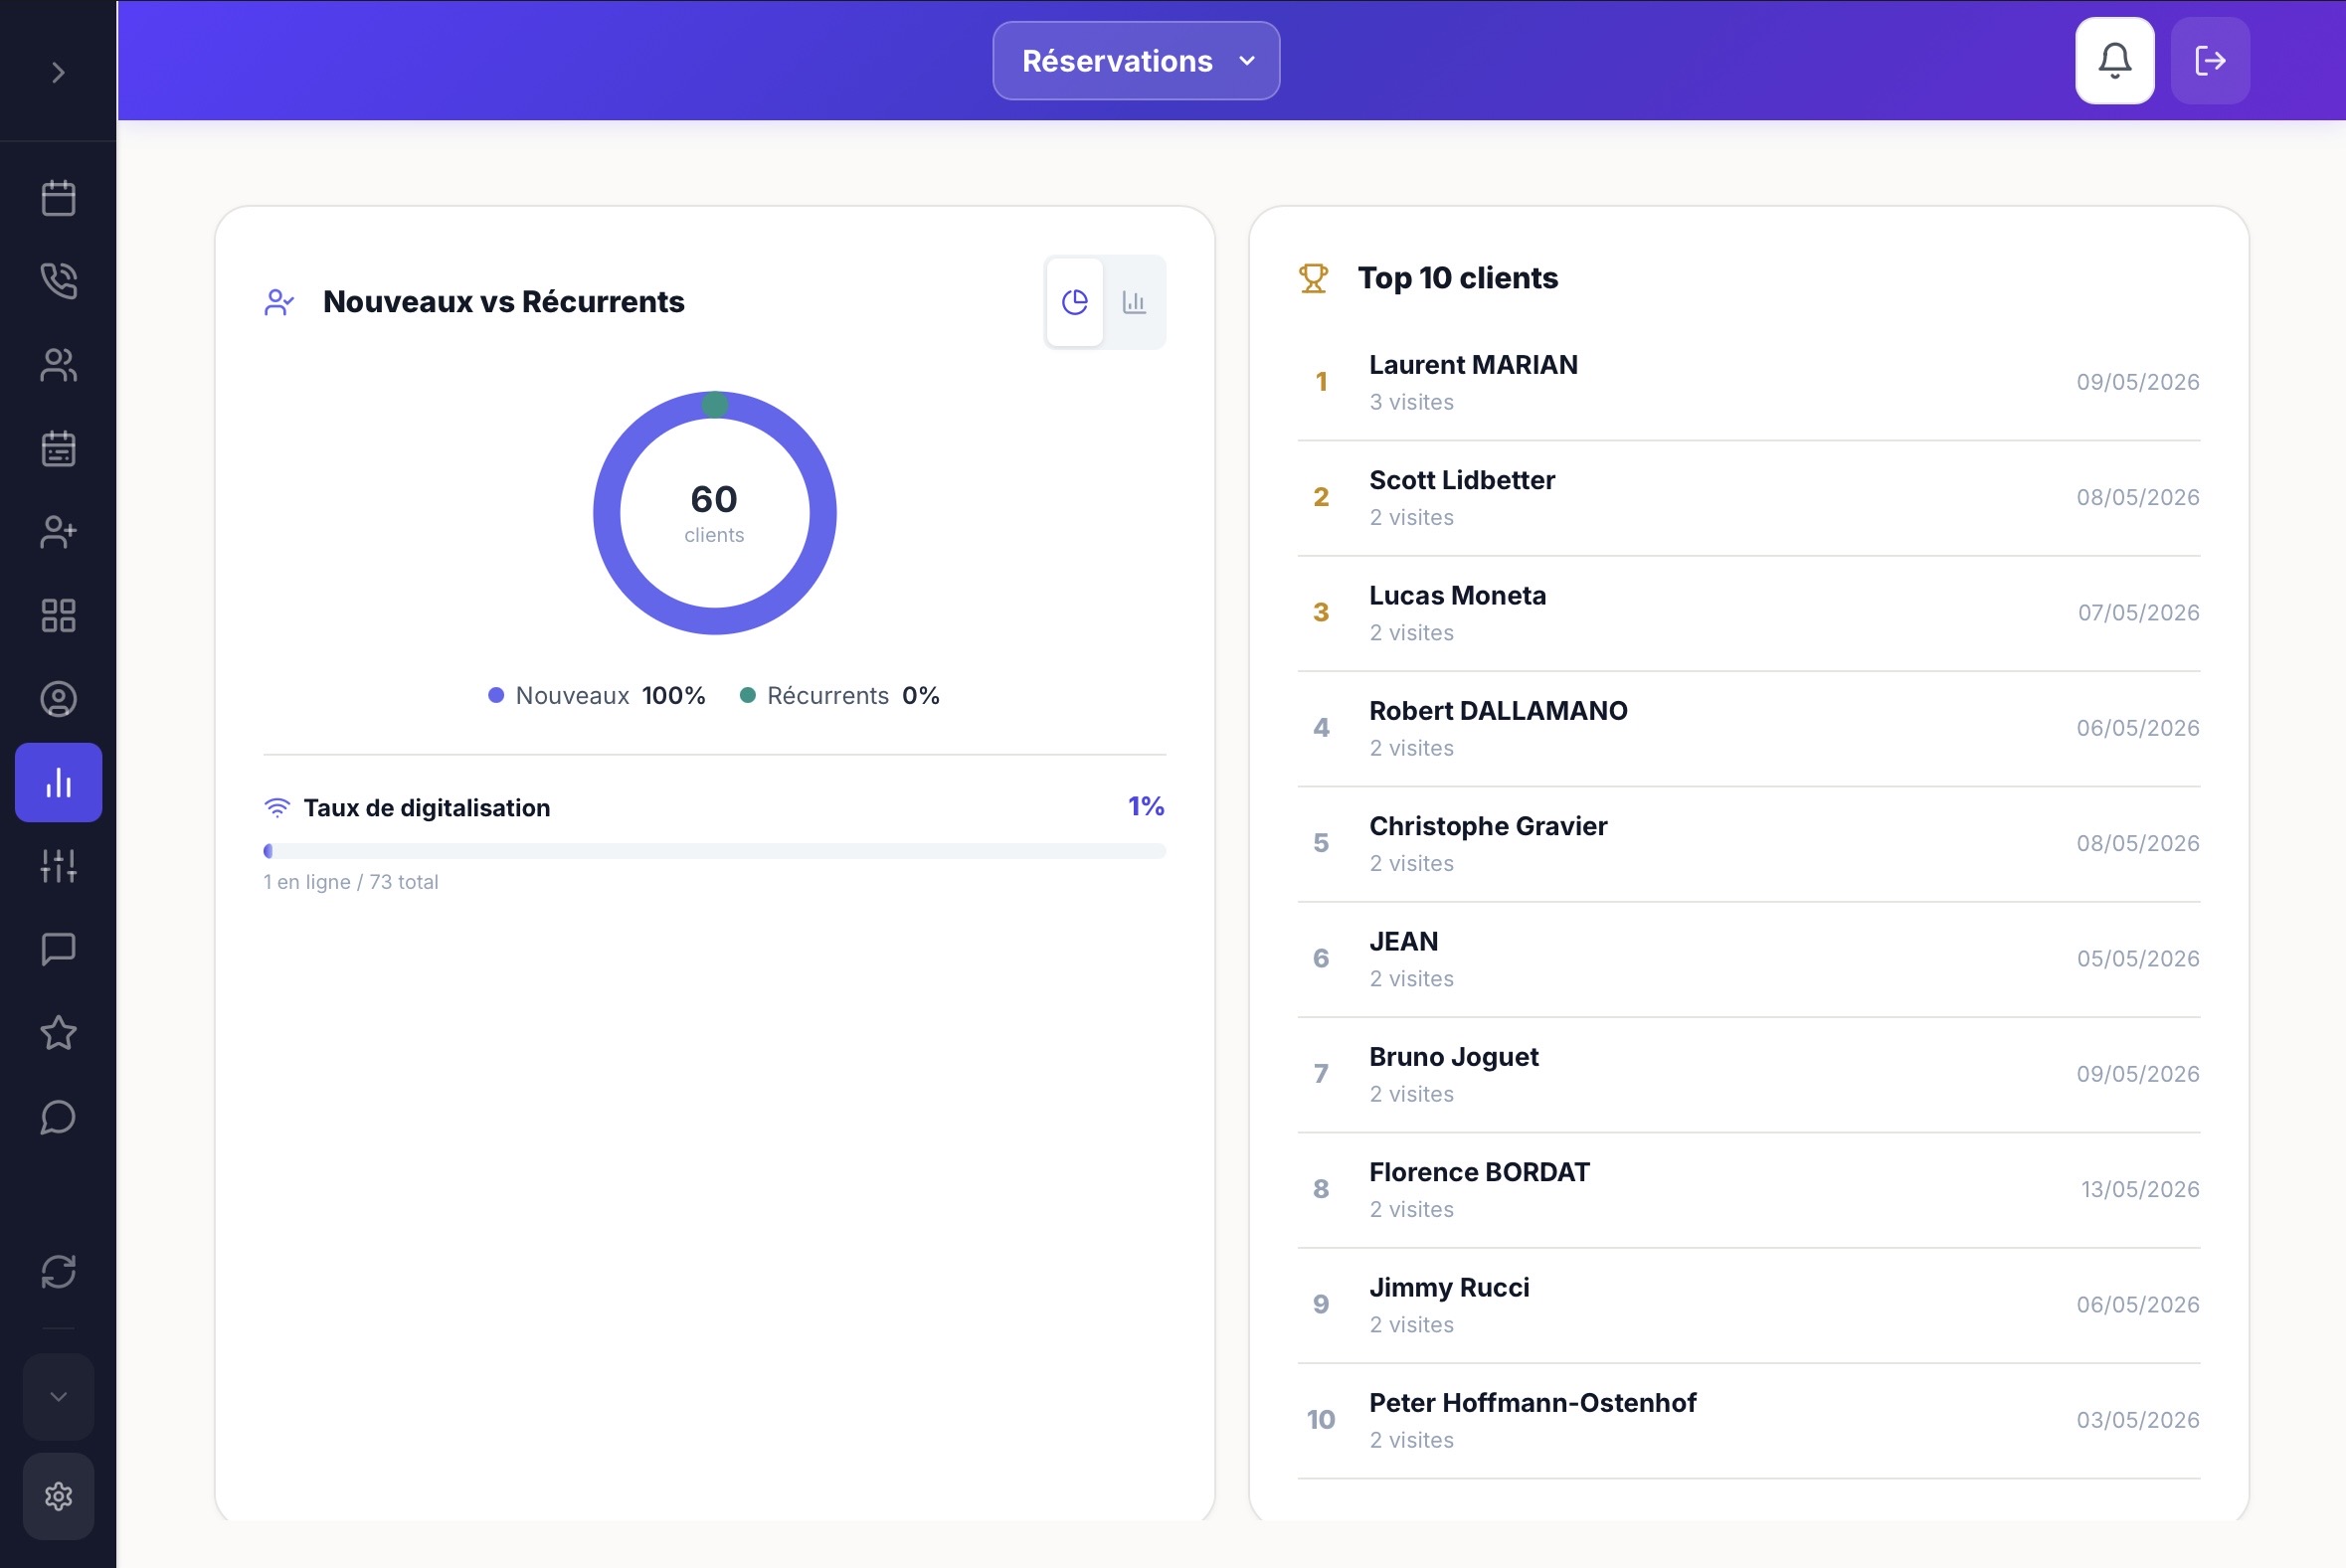Click the add user icon in sidebar
2346x1568 pixels.
58,532
